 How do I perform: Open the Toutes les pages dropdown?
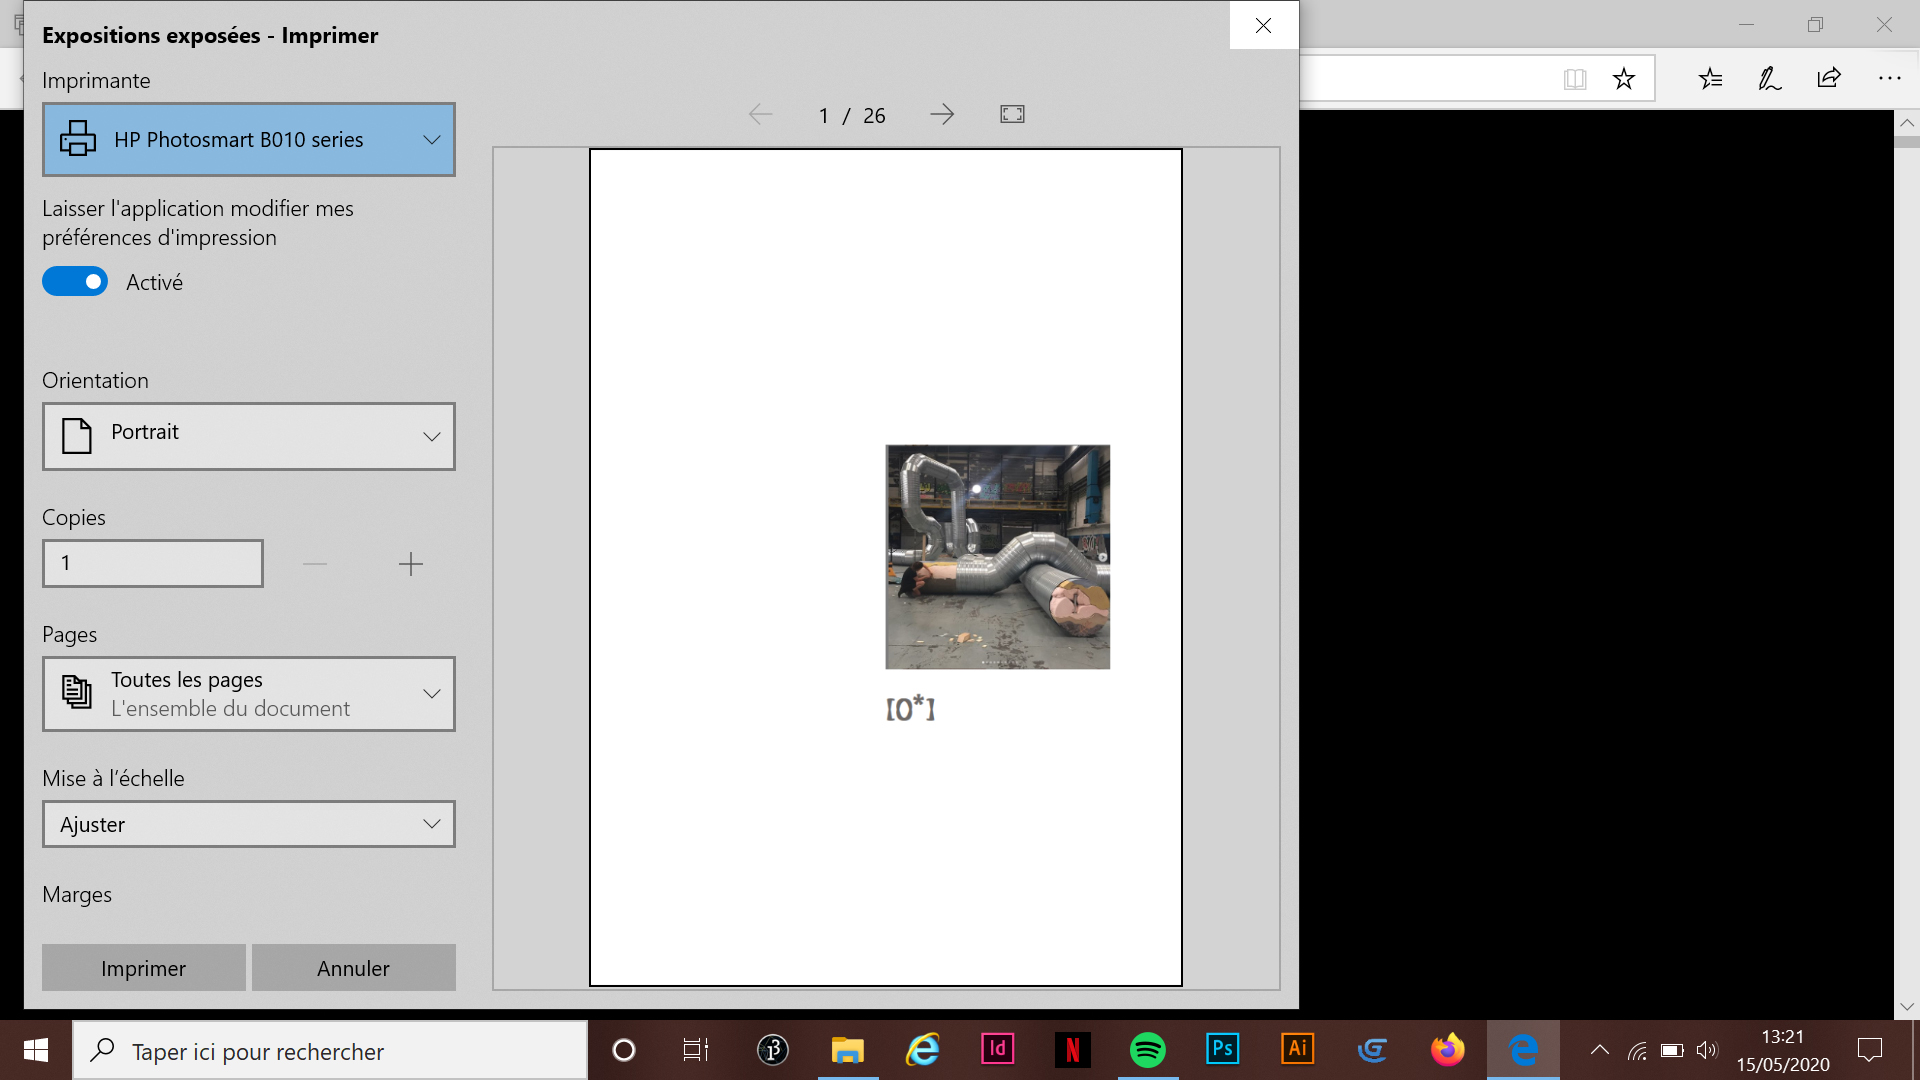pyautogui.click(x=249, y=694)
